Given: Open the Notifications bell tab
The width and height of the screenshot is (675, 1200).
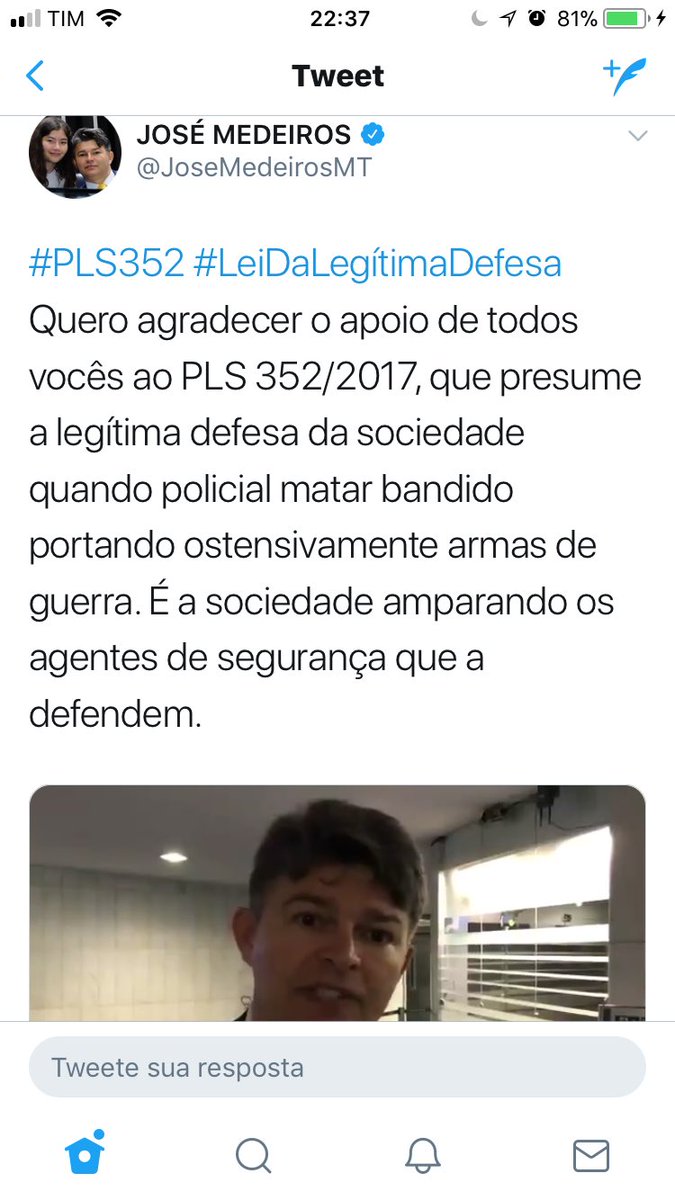Looking at the screenshot, I should [423, 1155].
